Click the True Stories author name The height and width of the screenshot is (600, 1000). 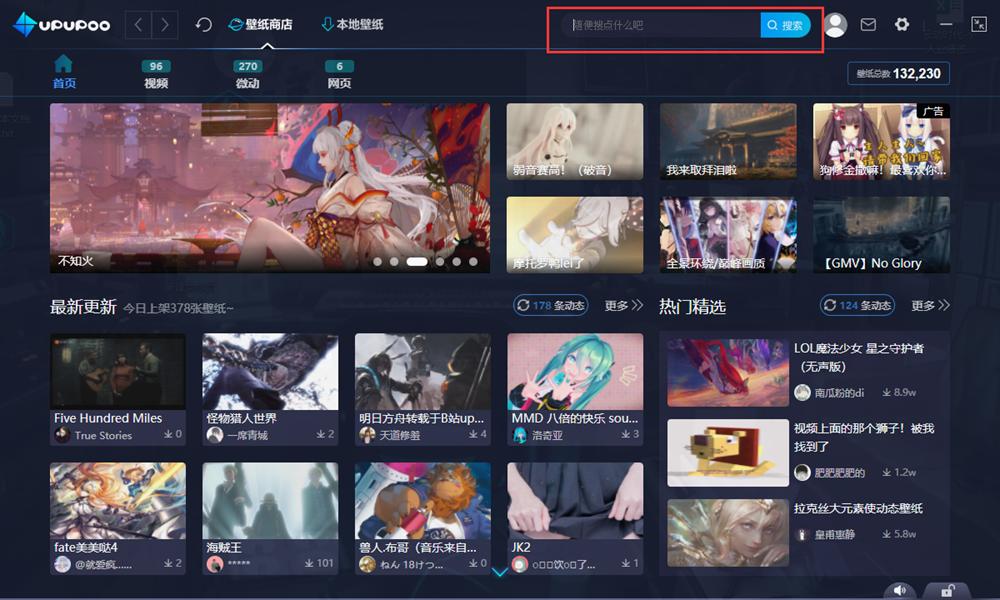103,435
